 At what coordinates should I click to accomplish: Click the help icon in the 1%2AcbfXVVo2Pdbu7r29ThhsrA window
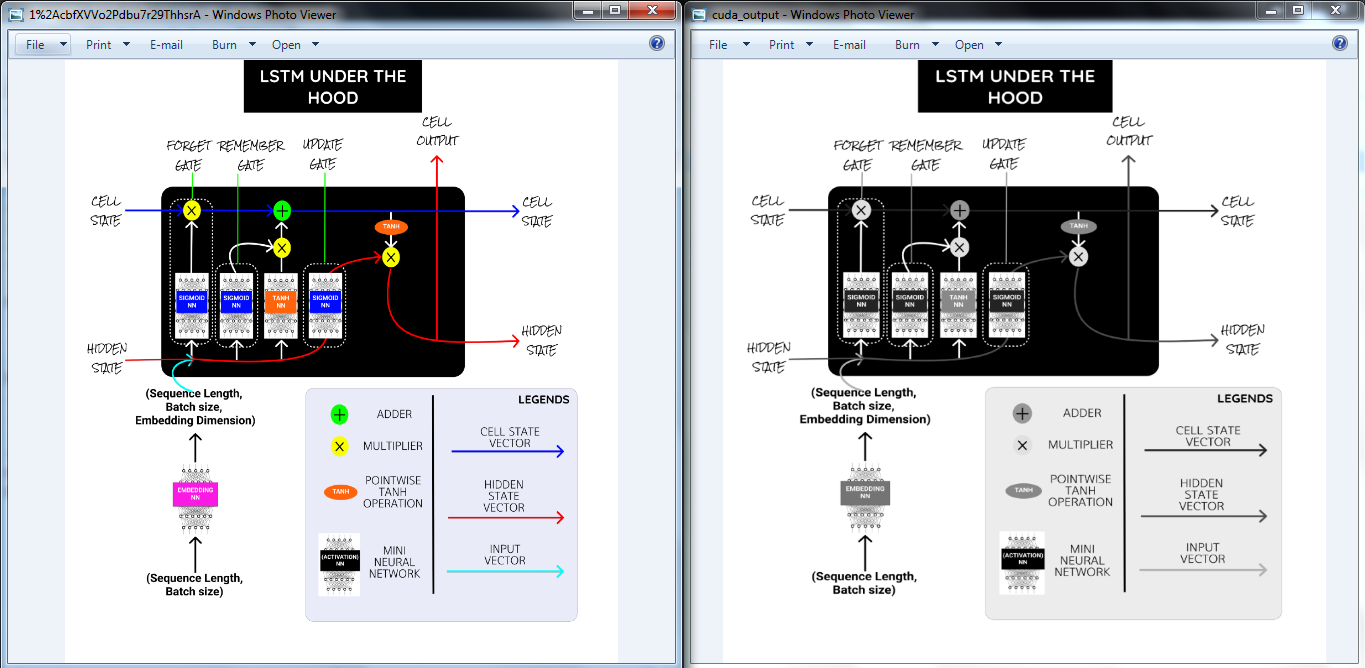click(657, 43)
